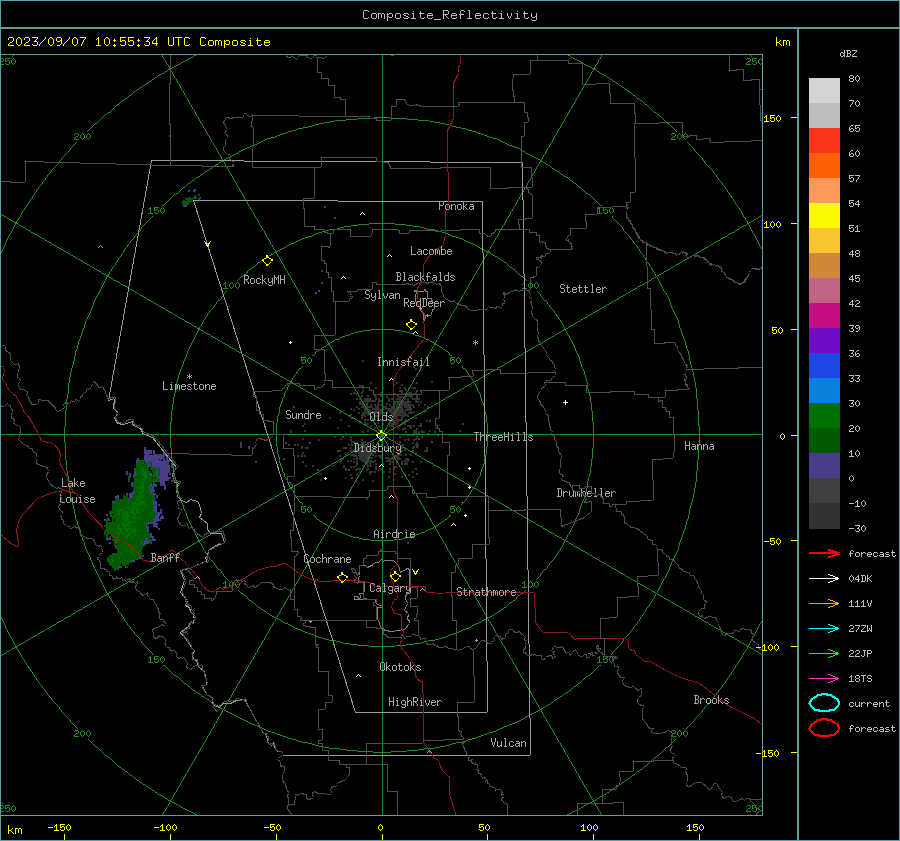Click the Drumheller city label

586,493
